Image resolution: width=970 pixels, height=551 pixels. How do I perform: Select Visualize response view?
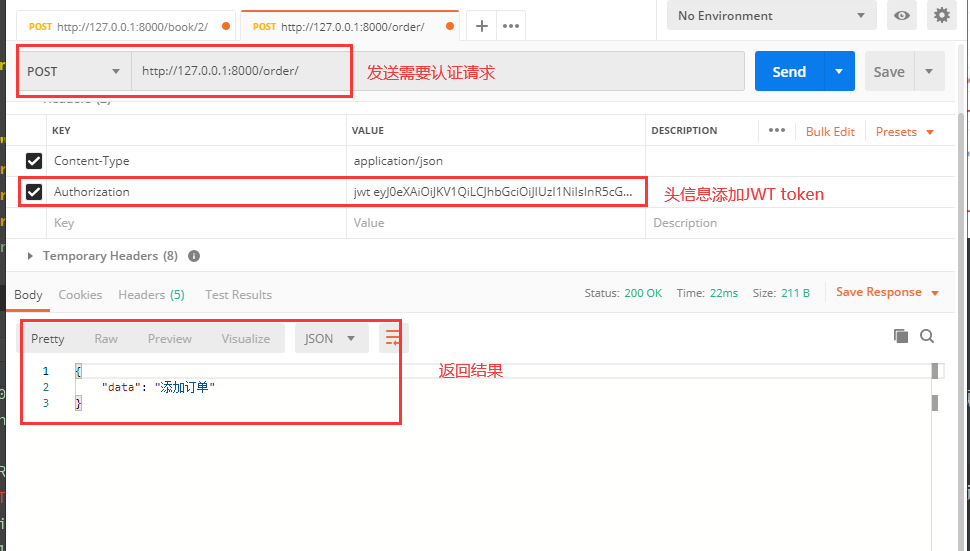246,338
